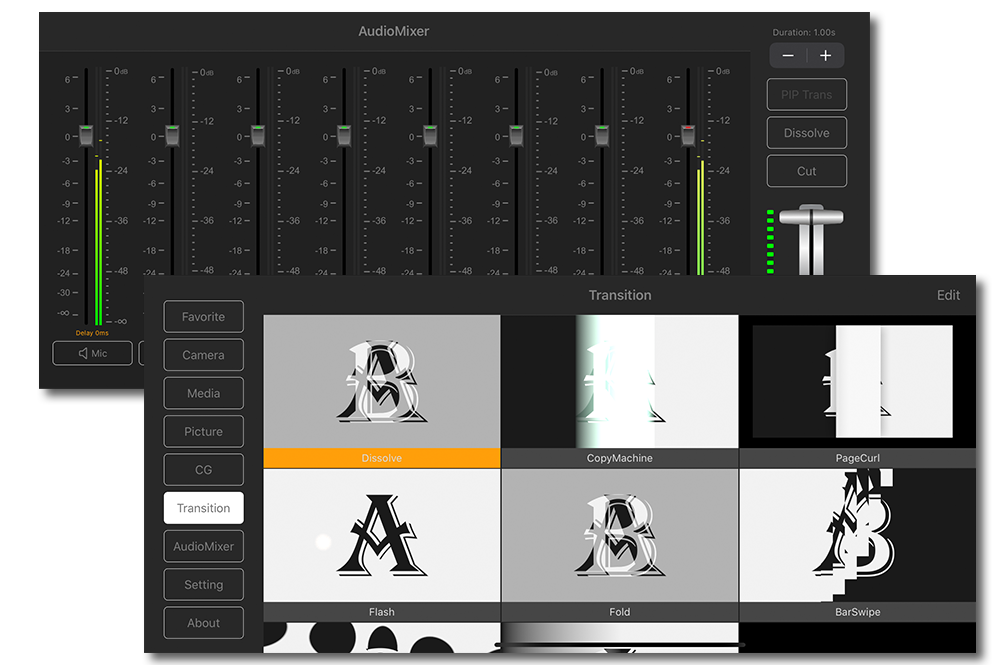
Task: Increase duration with the plus button
Action: click(825, 56)
